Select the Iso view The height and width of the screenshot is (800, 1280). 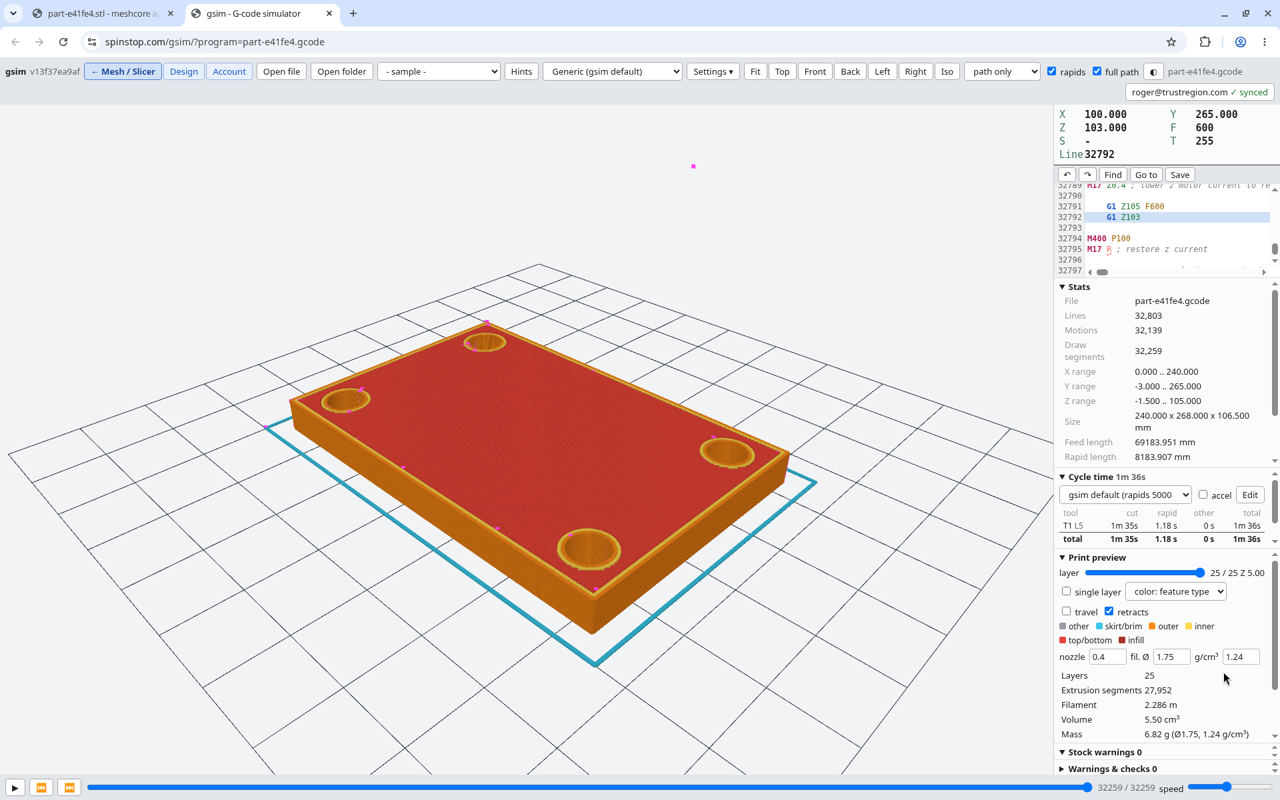pyautogui.click(x=947, y=72)
